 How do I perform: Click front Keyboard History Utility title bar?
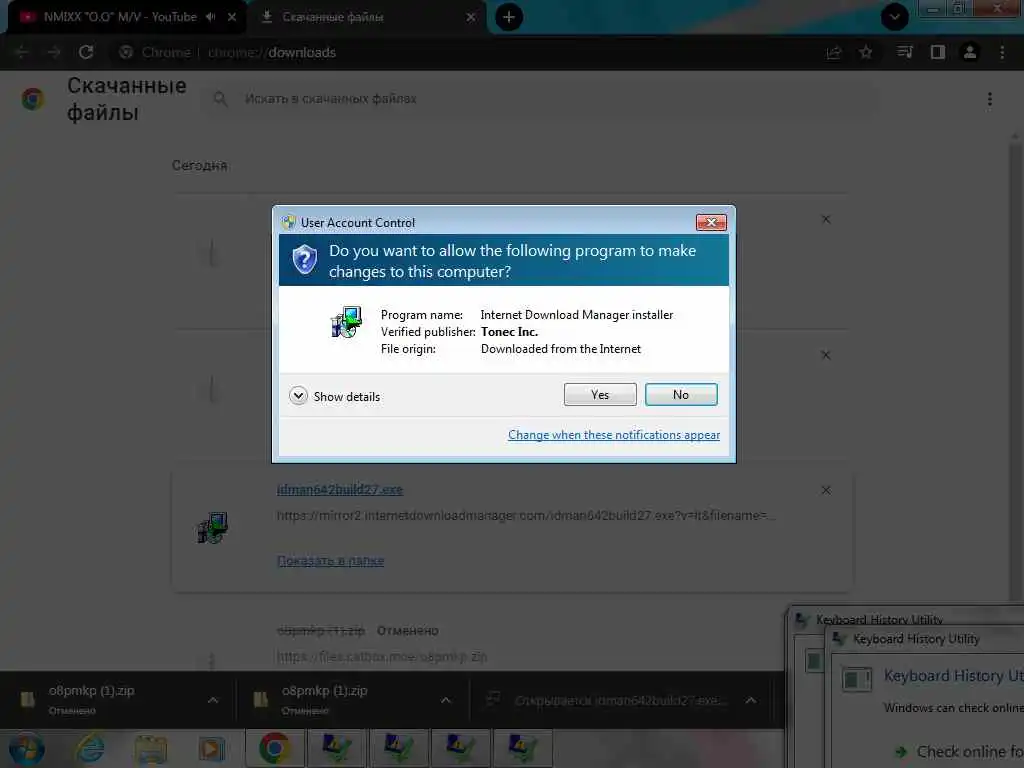pyautogui.click(x=925, y=639)
